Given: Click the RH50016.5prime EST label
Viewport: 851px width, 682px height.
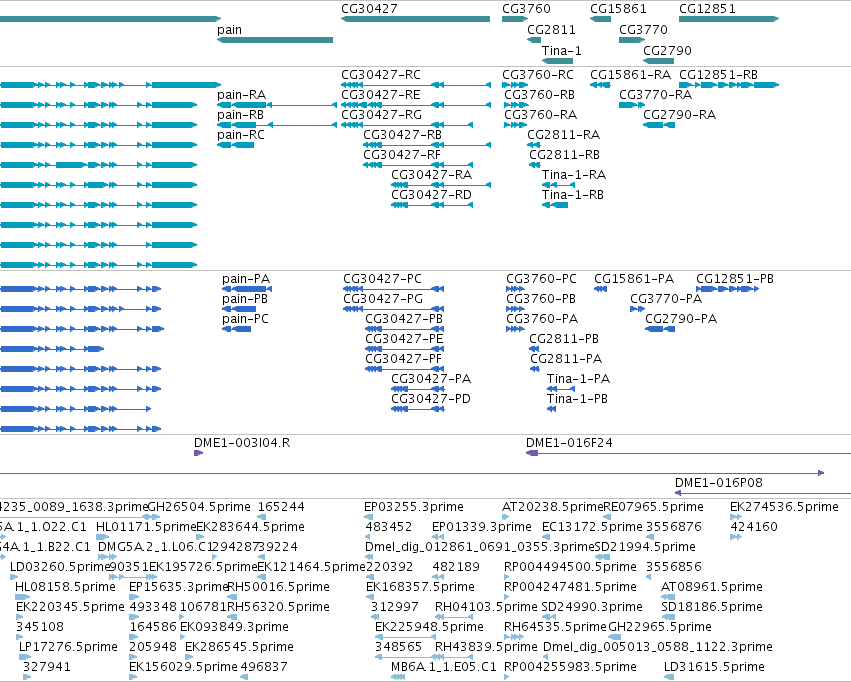Looking at the screenshot, I should (278, 587).
